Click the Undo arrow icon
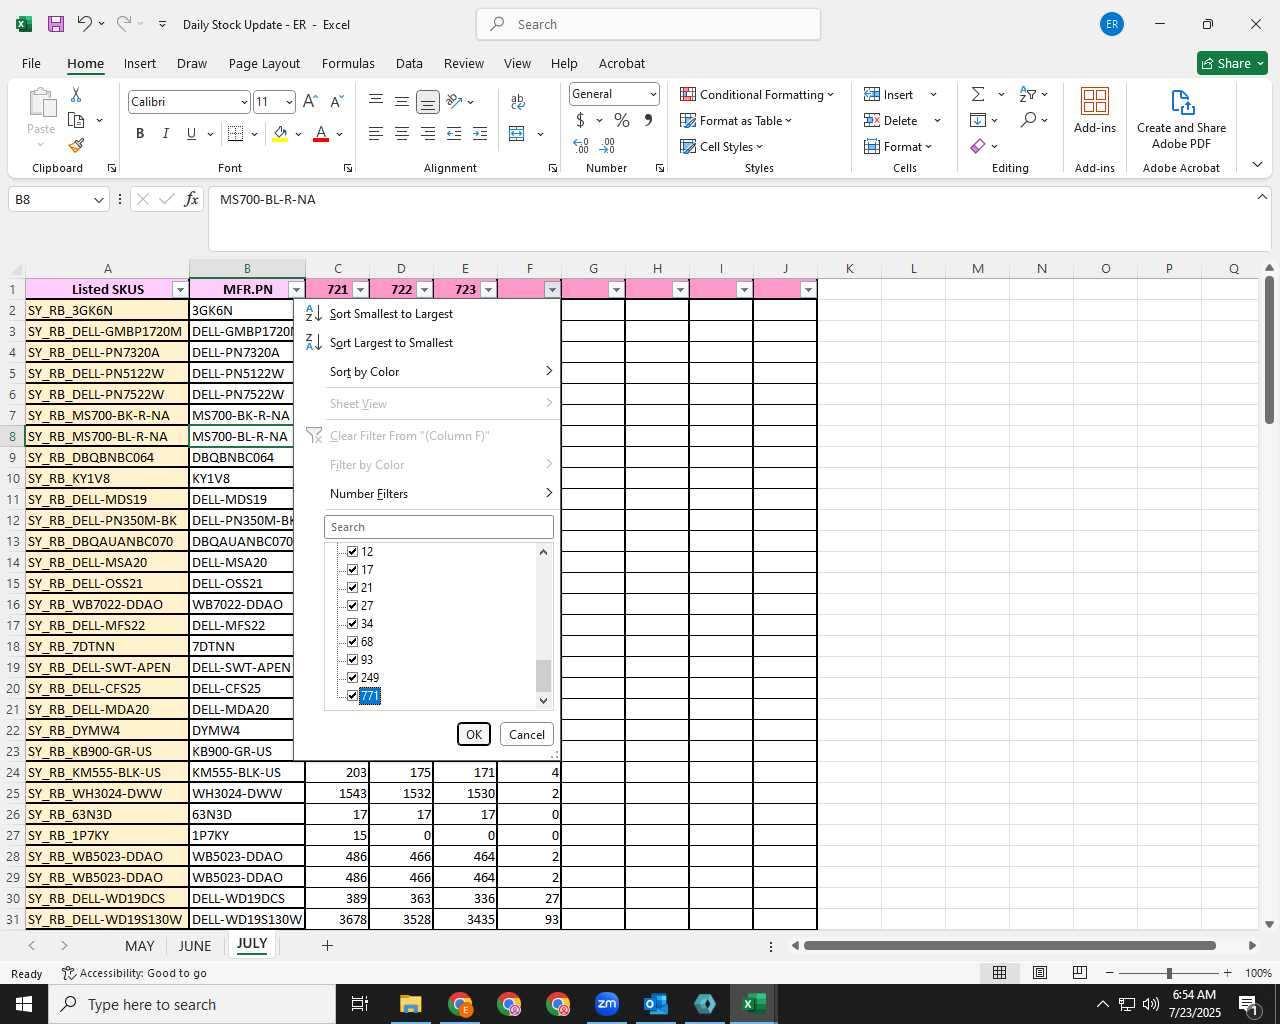The image size is (1280, 1024). coord(85,24)
